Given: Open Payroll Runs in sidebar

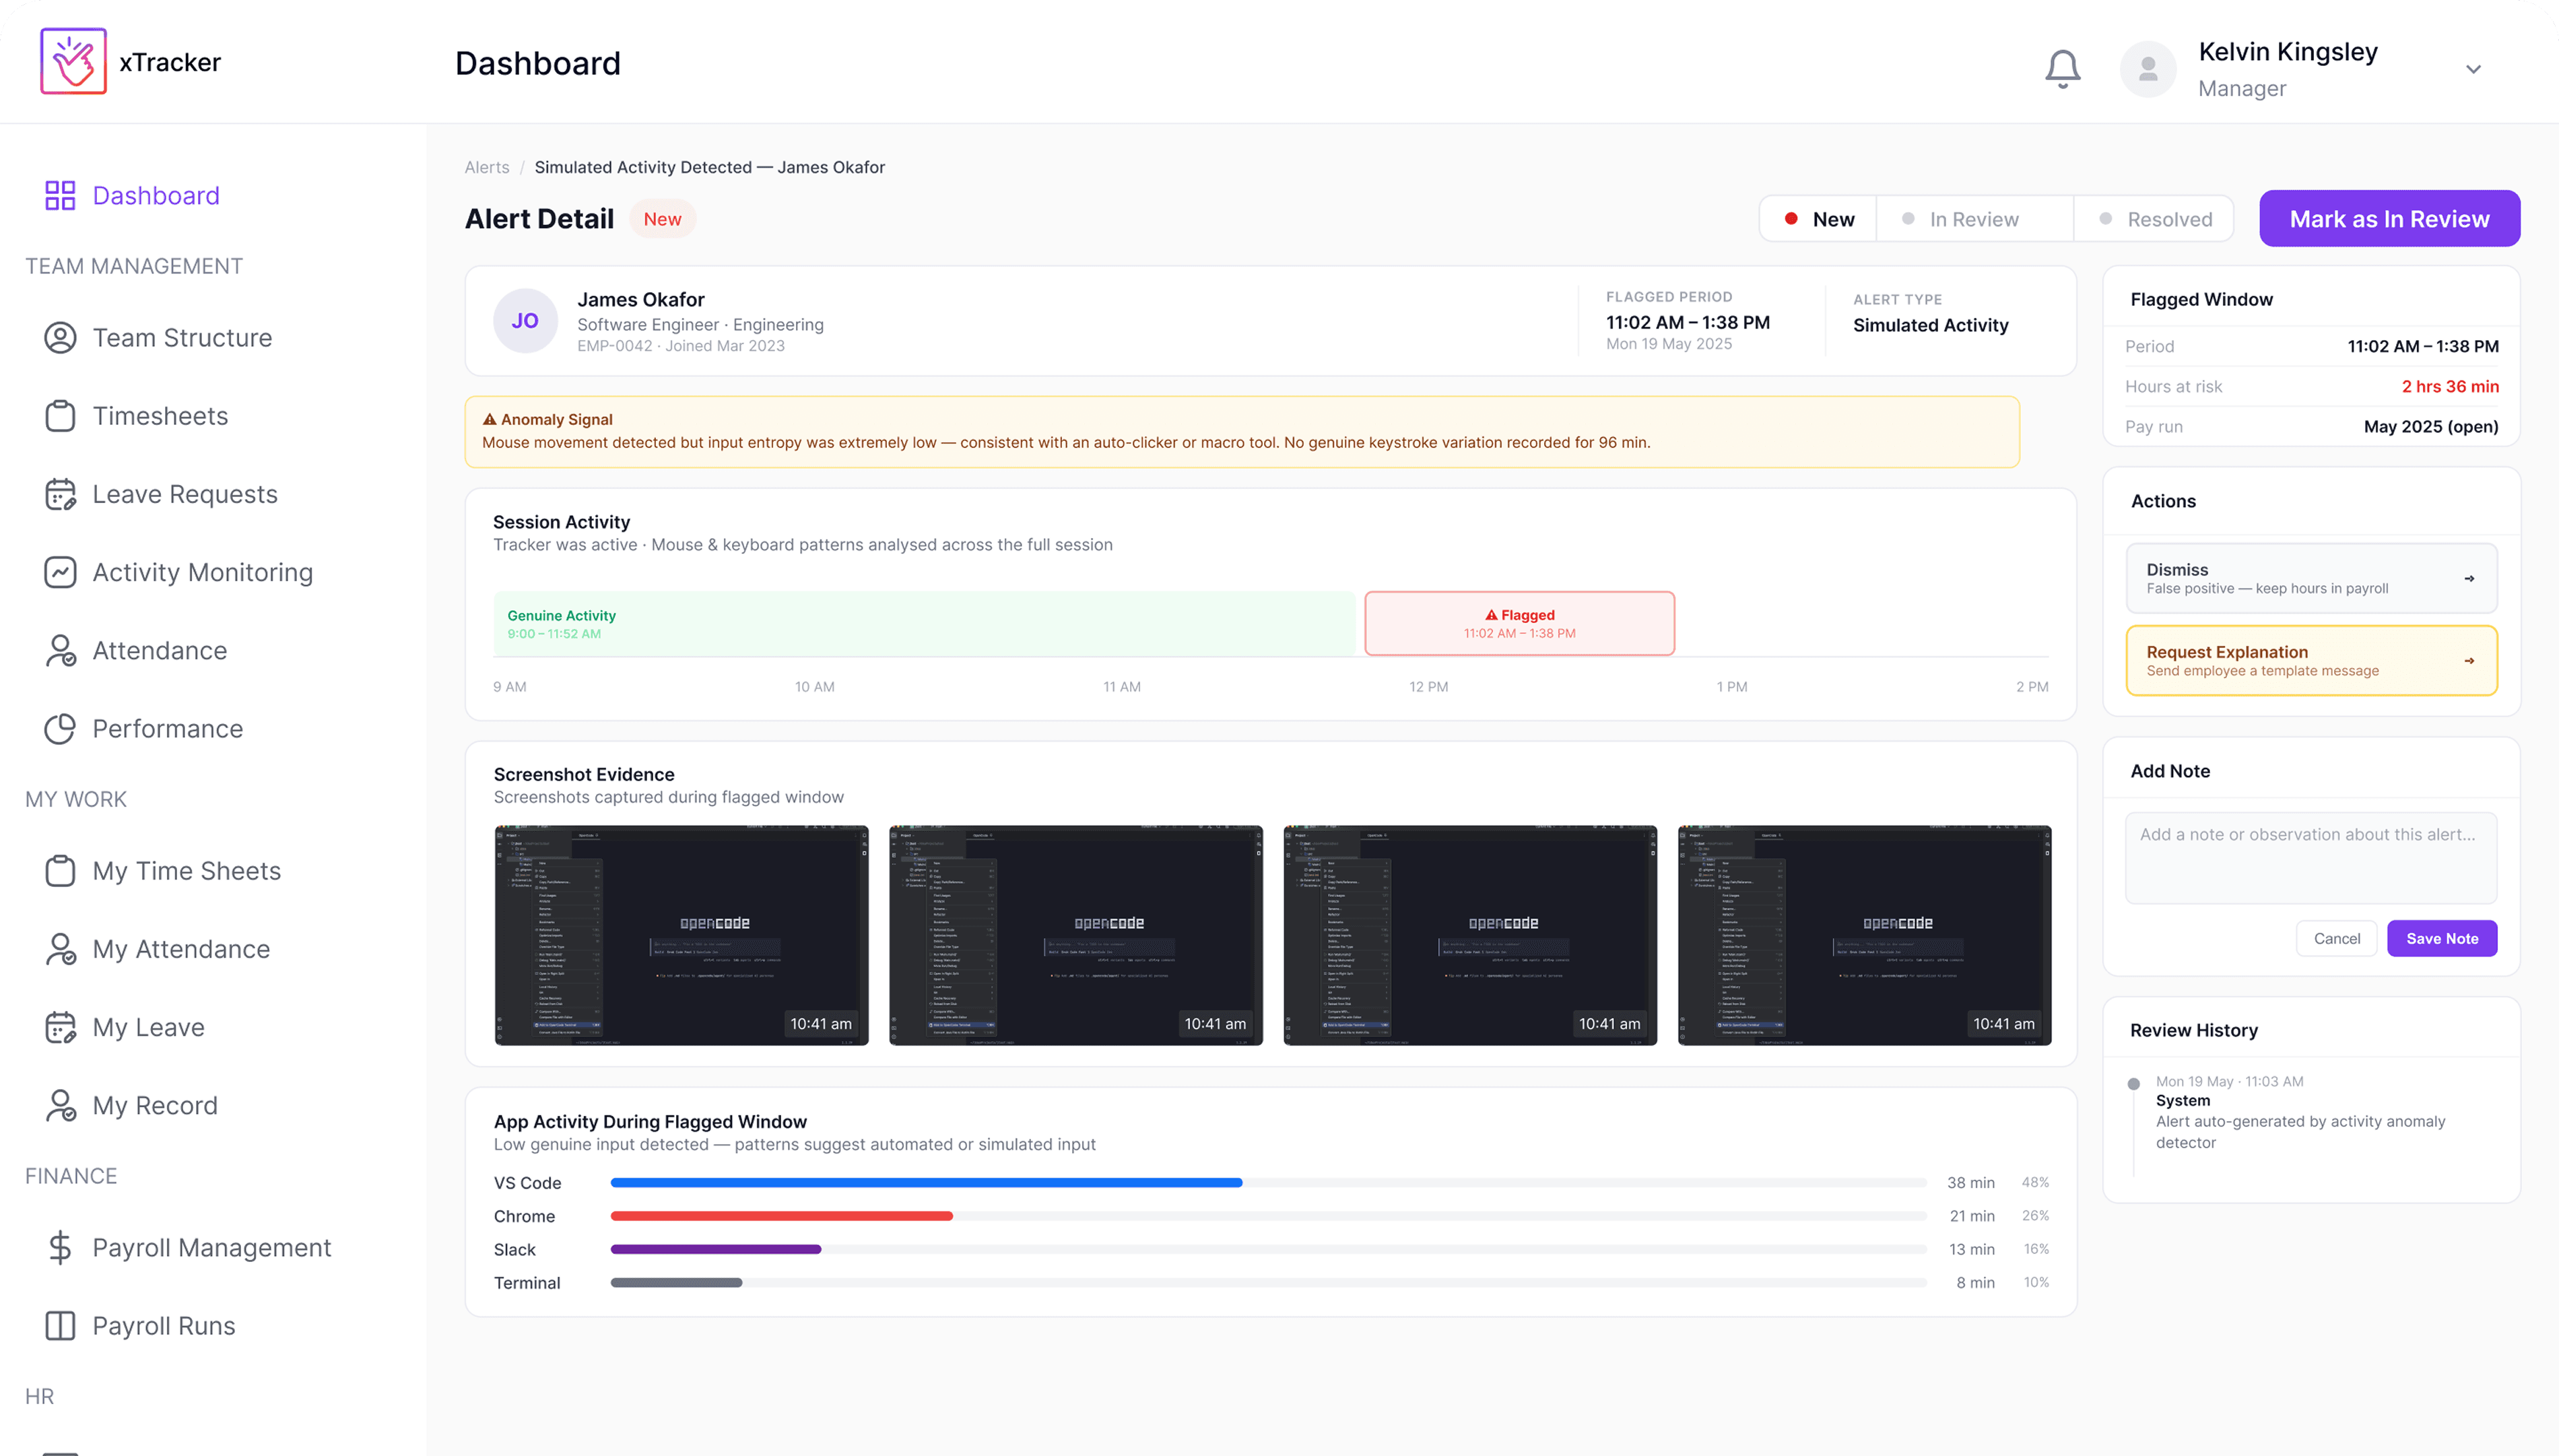Looking at the screenshot, I should pos(139,1326).
